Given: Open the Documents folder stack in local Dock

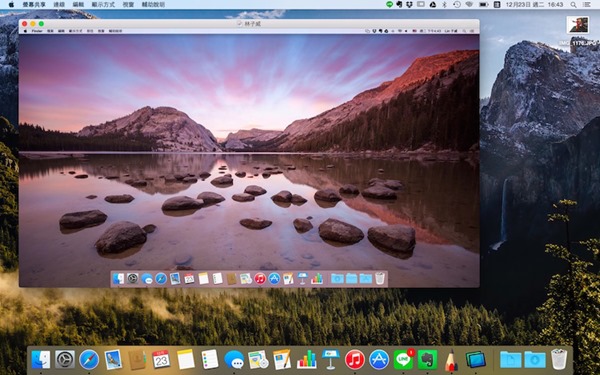Looking at the screenshot, I should point(511,360).
